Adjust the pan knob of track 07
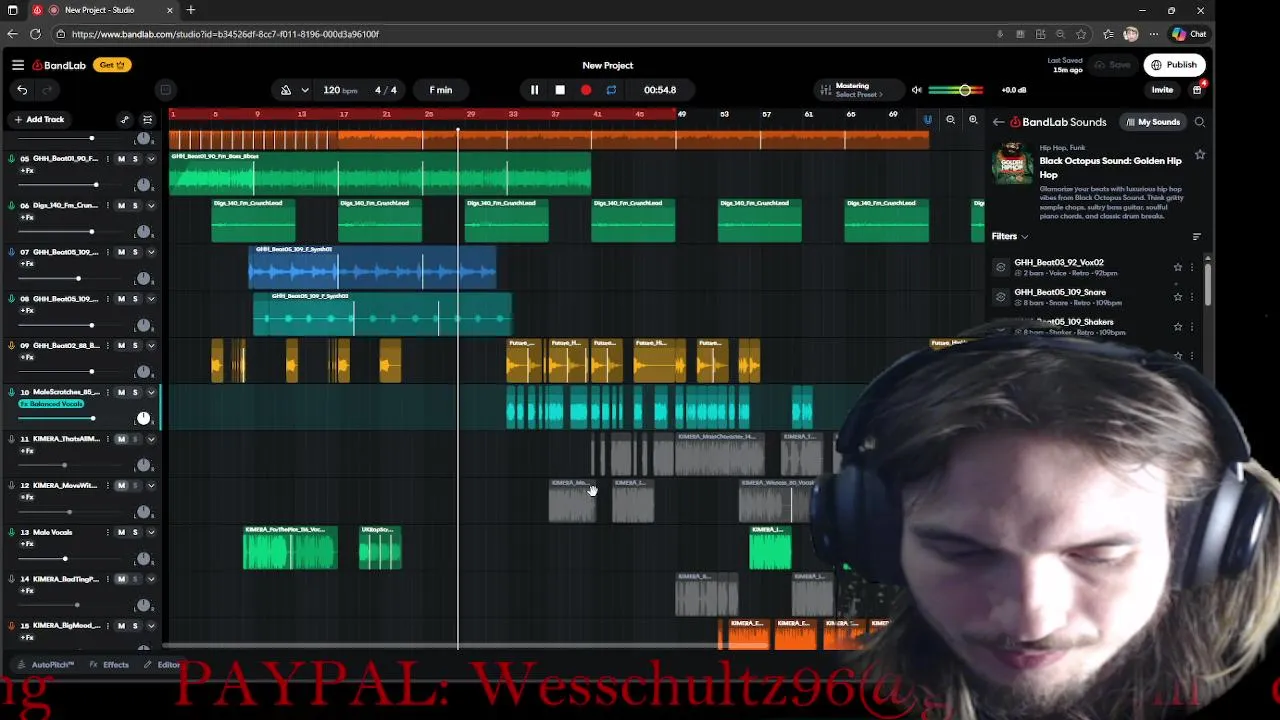This screenshot has height=720, width=1280. tap(143, 278)
